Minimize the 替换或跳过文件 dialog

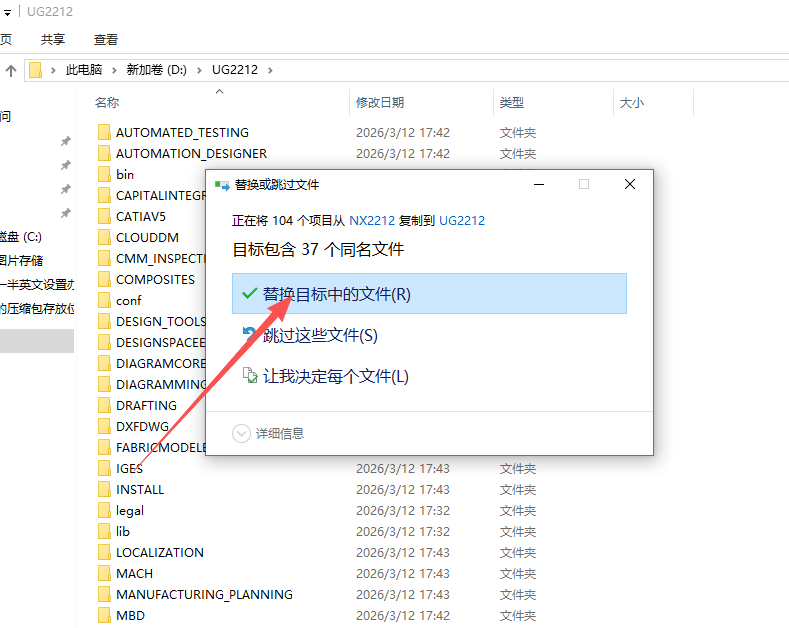tap(539, 184)
